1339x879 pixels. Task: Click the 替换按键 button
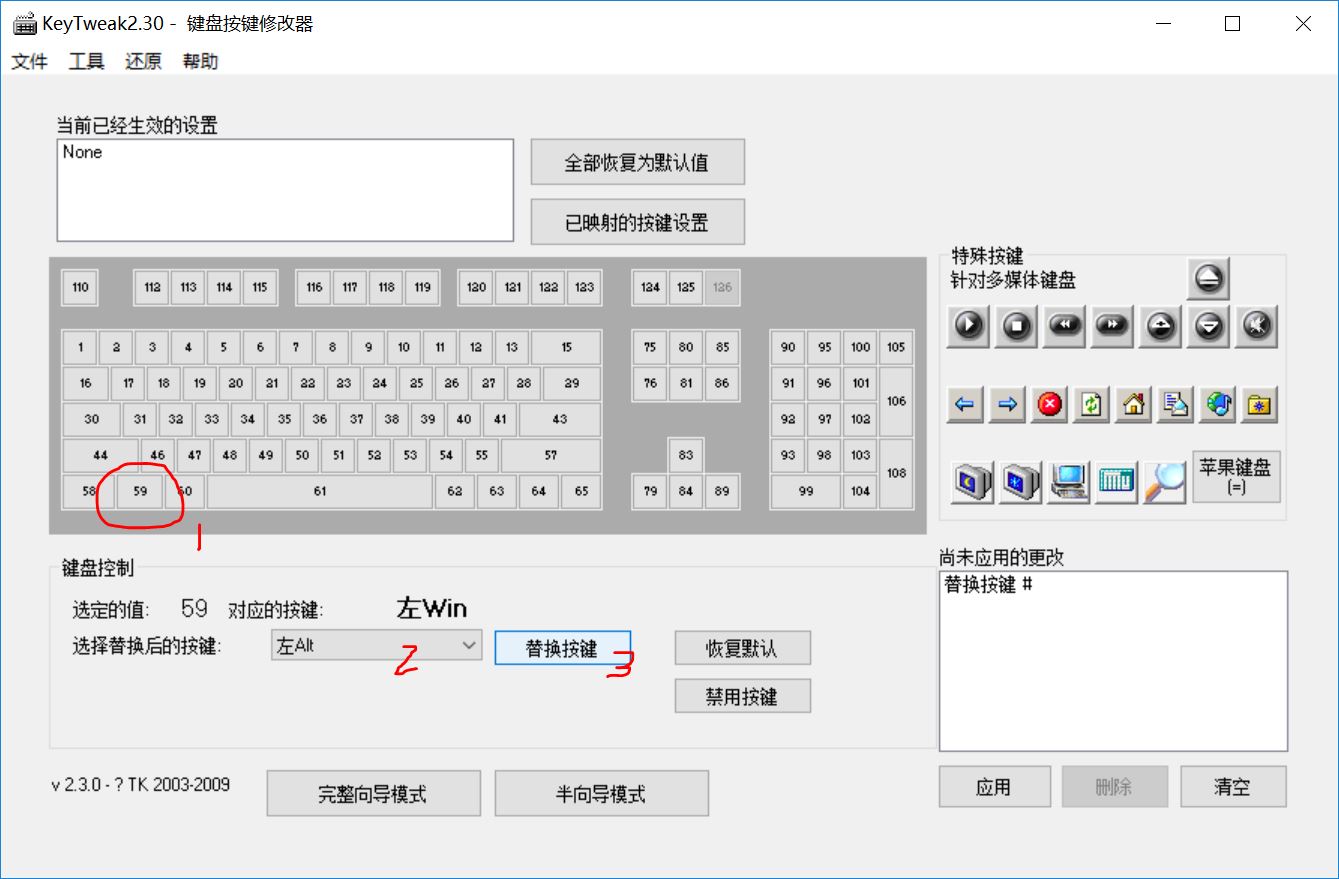pos(562,647)
